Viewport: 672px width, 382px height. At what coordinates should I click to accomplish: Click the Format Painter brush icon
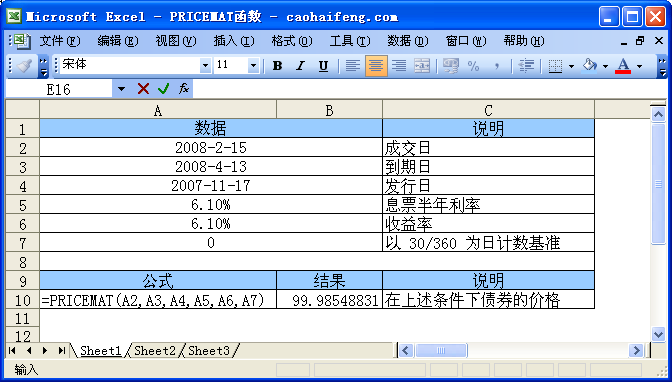pos(24,66)
